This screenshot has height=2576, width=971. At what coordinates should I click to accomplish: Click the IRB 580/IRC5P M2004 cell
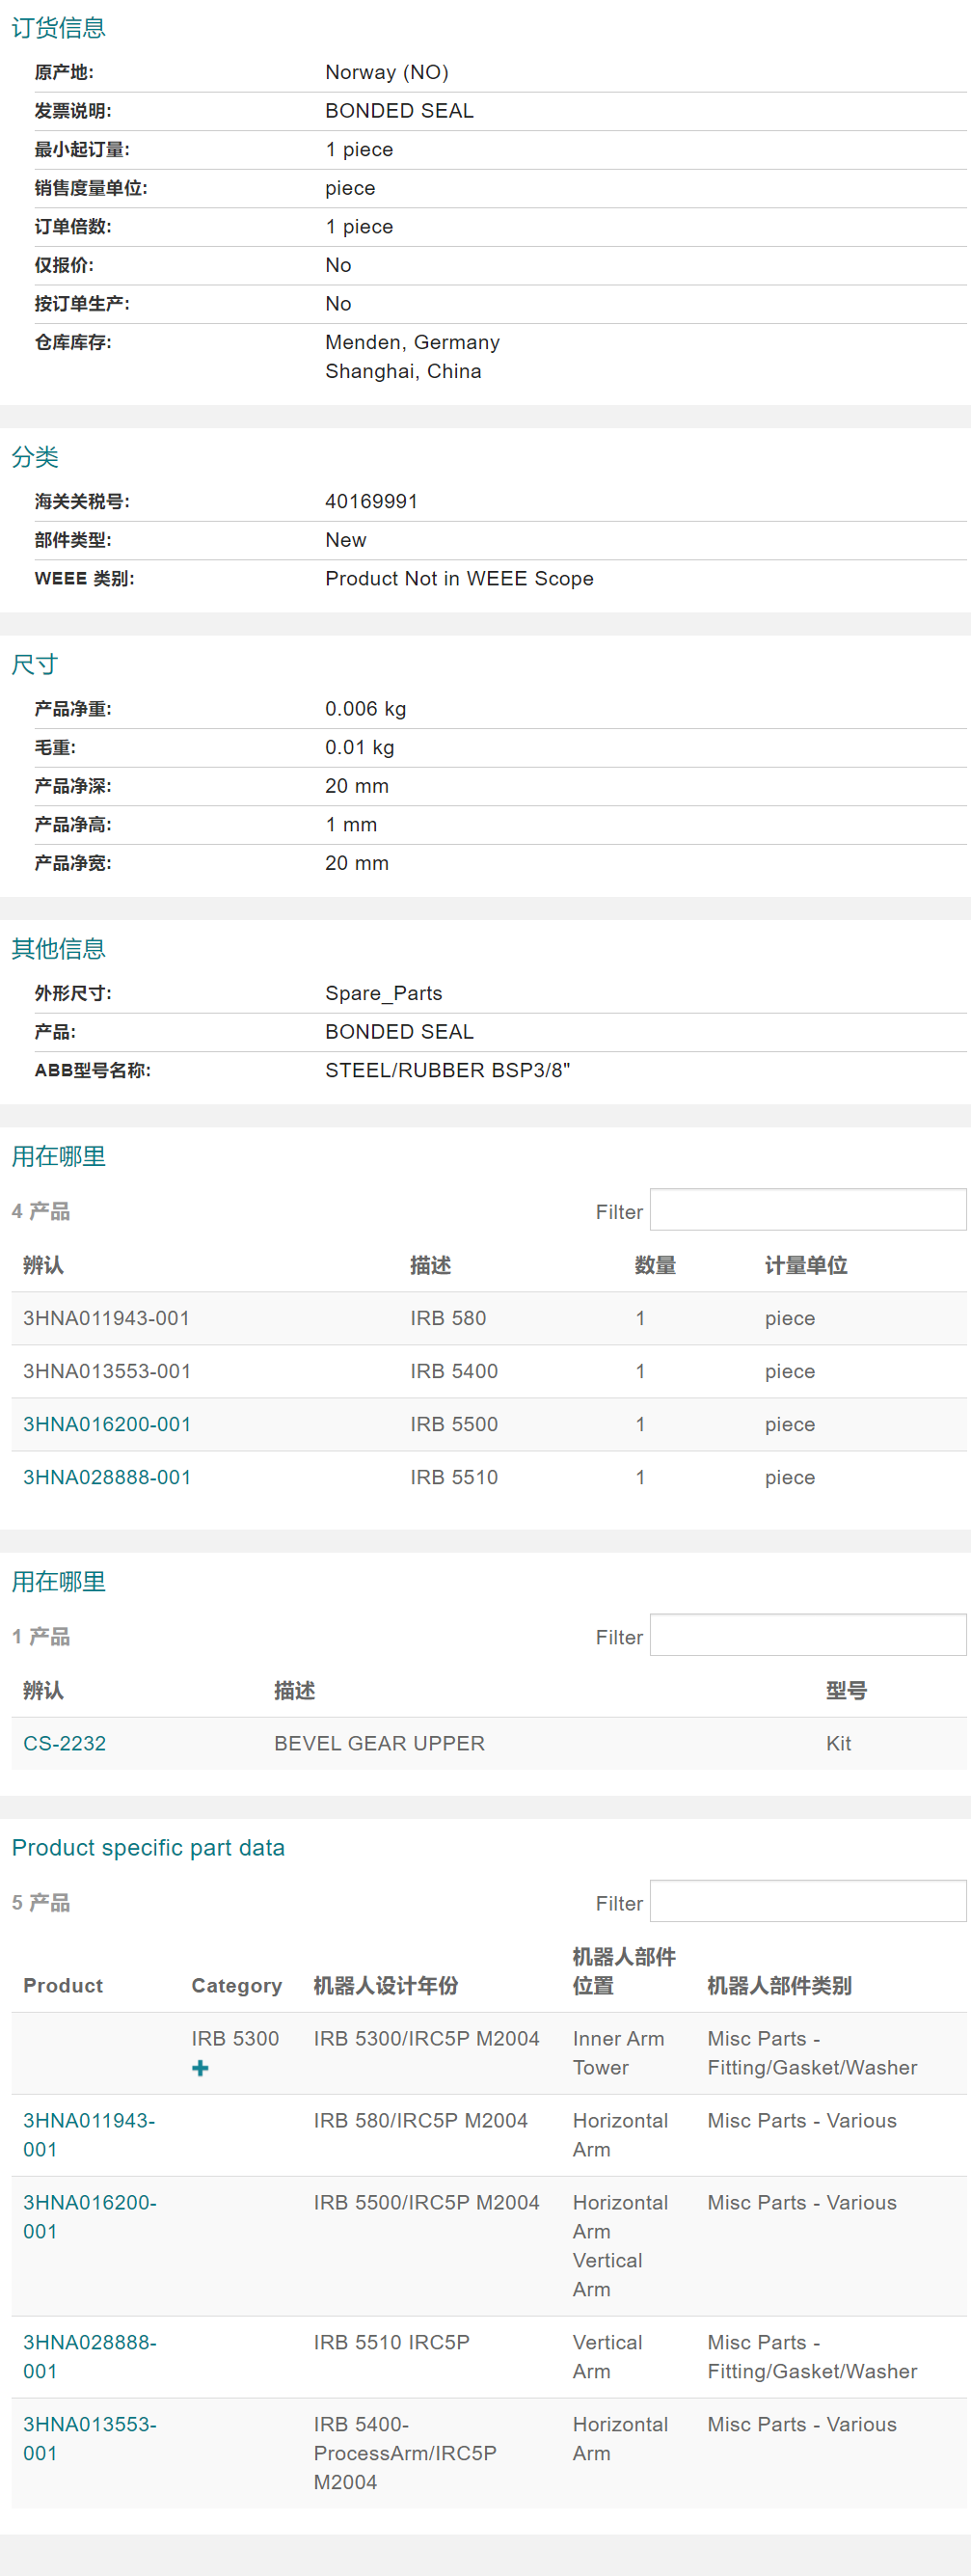tap(420, 2120)
